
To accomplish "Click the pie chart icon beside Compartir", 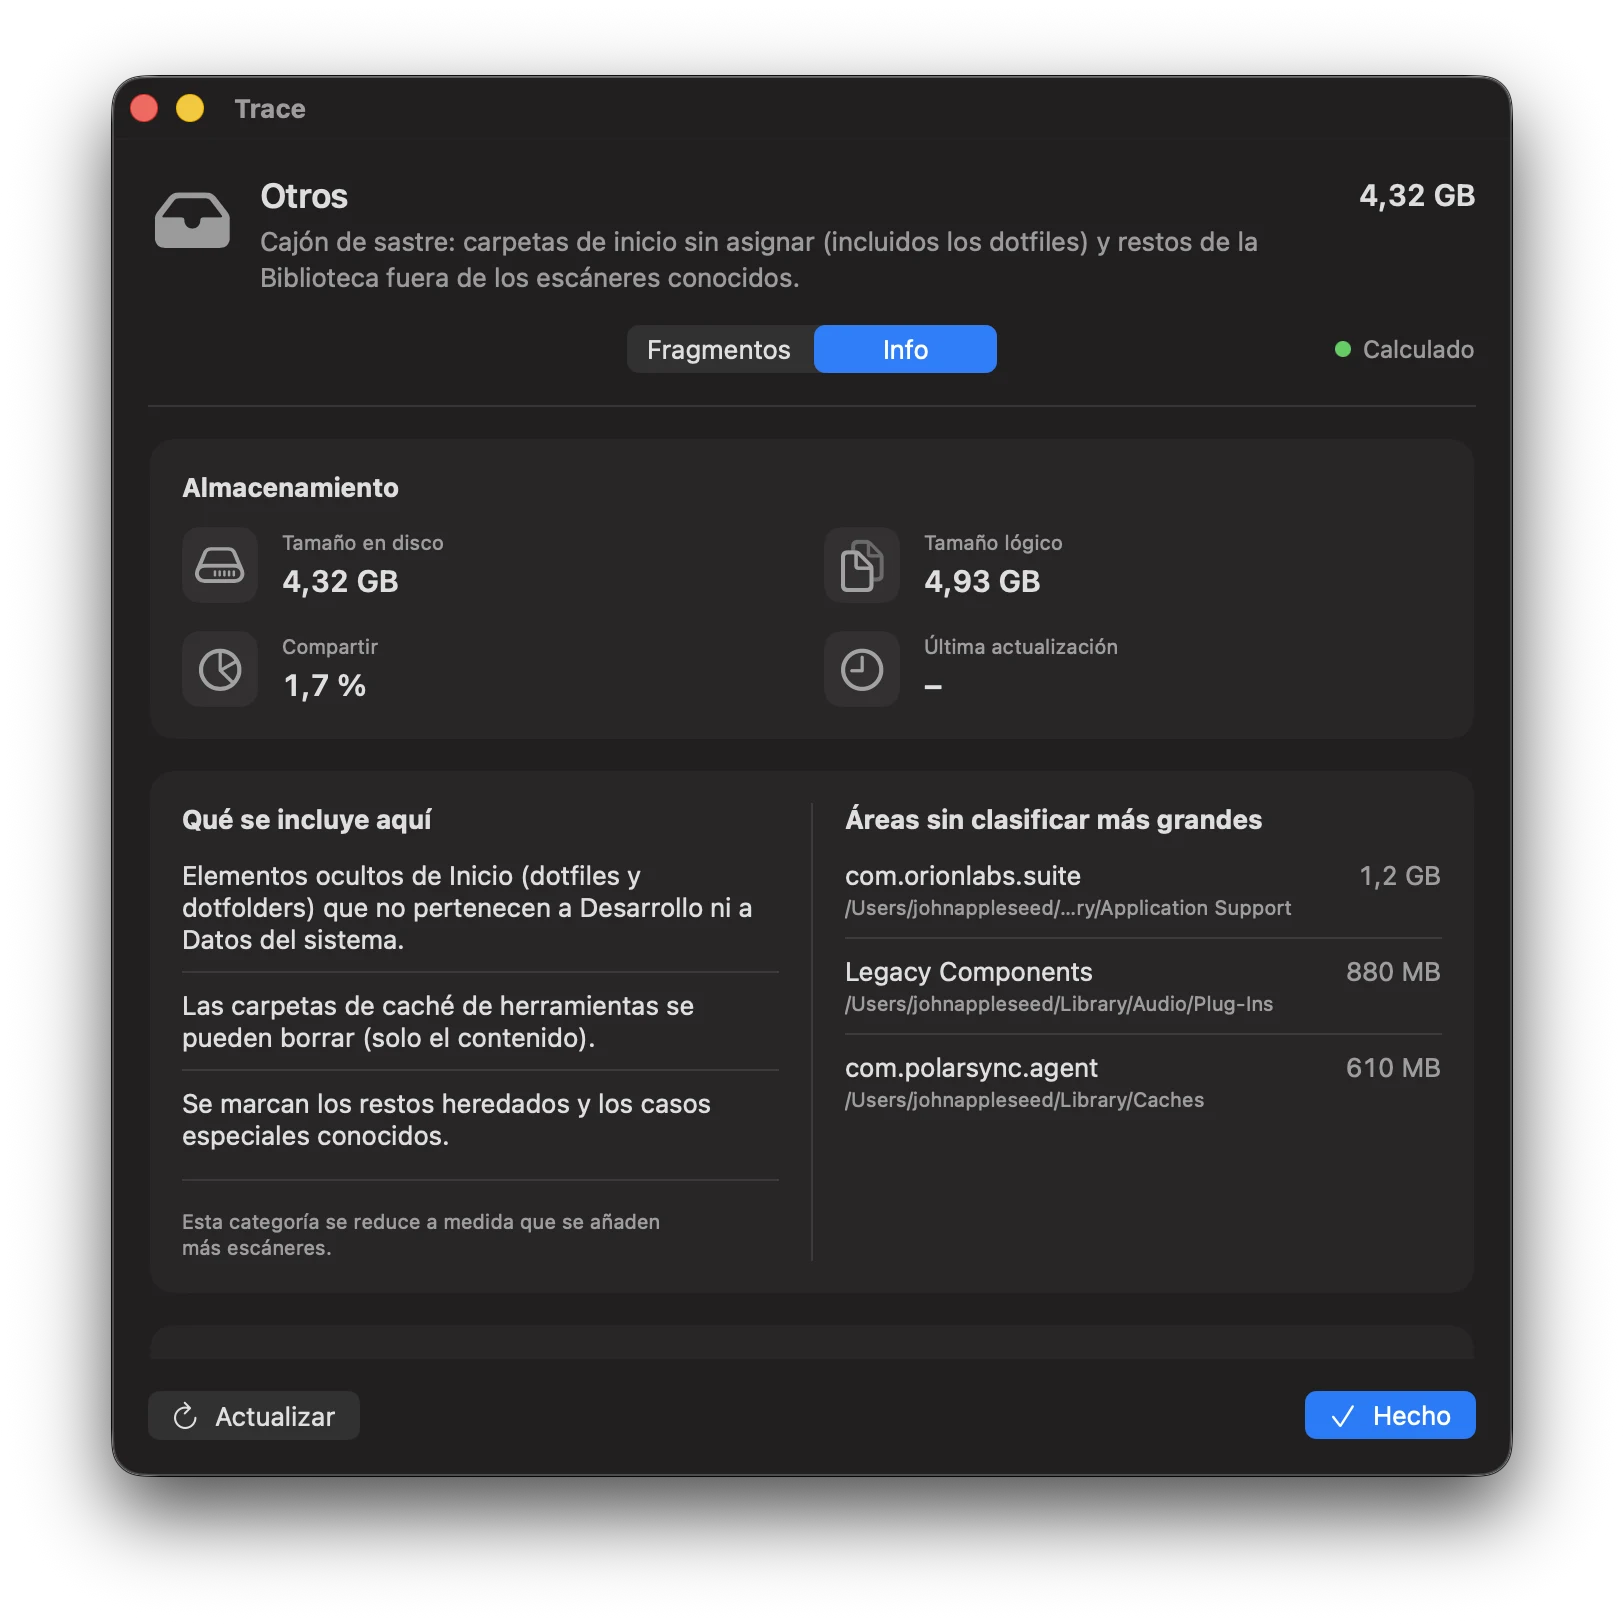I will coord(220,669).
